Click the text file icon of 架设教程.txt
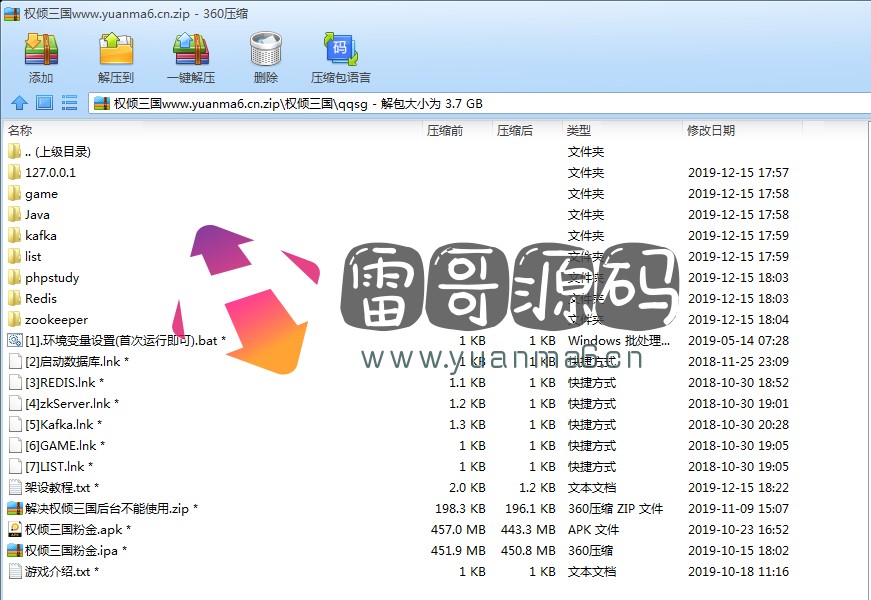 click(15, 488)
